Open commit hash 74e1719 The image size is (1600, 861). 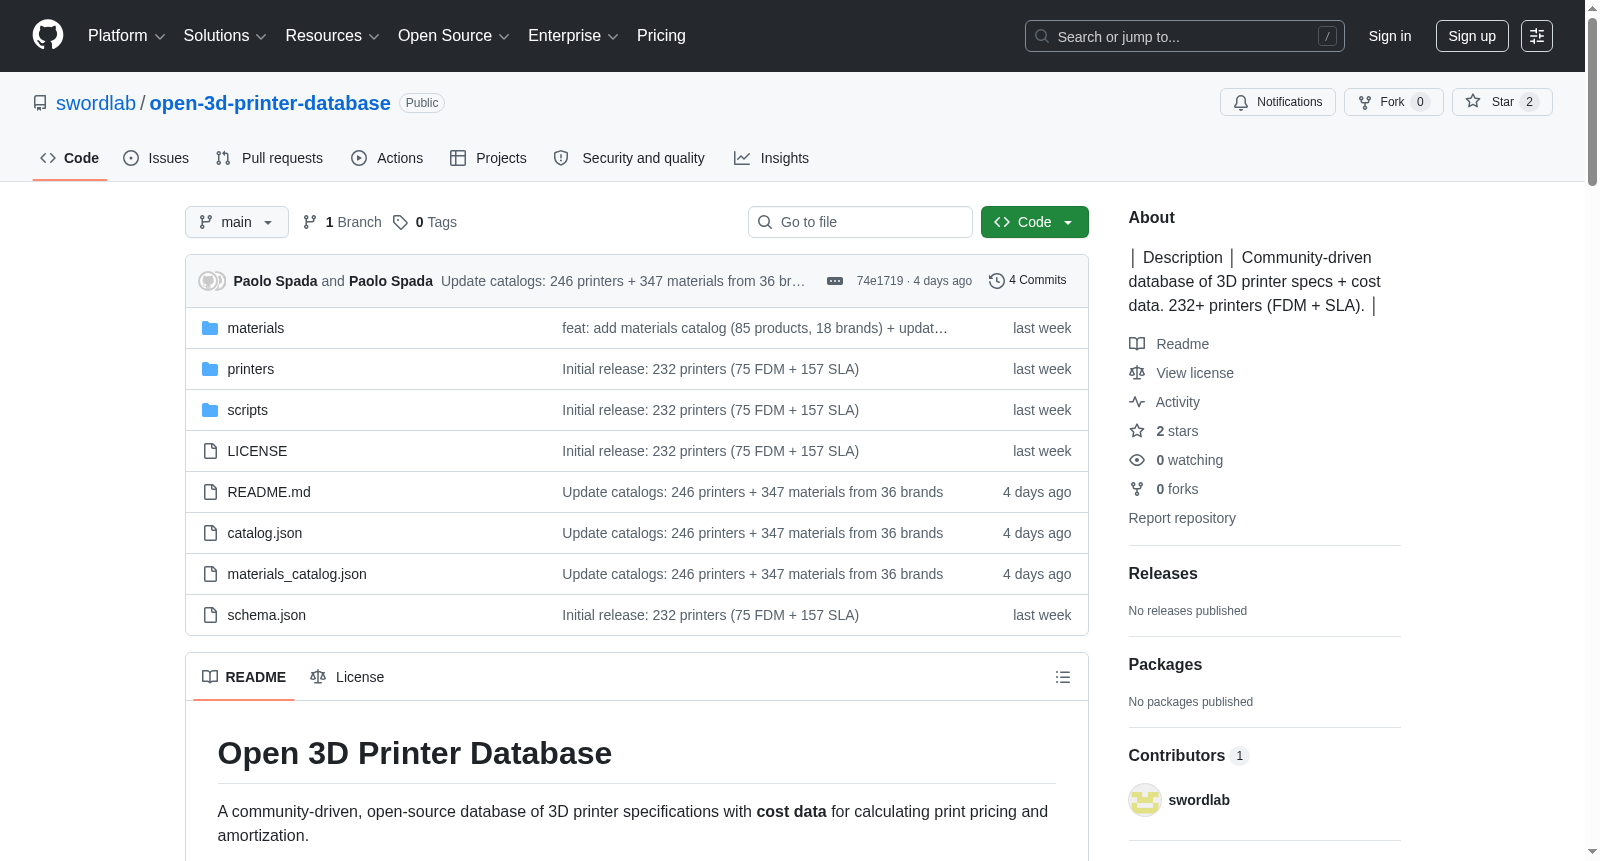(880, 281)
